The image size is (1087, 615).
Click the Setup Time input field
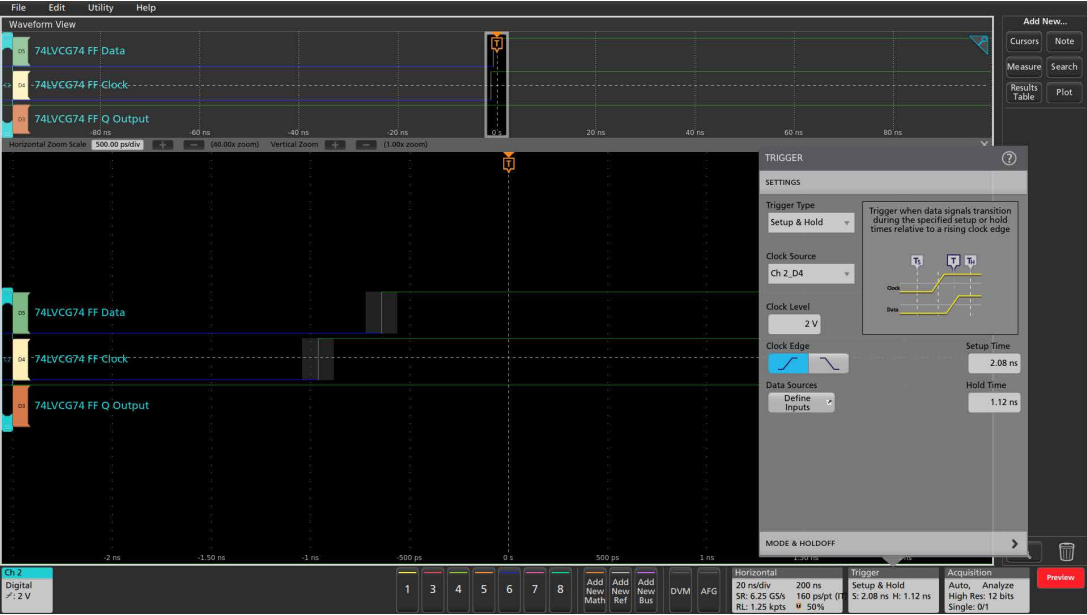pyautogui.click(x=994, y=364)
